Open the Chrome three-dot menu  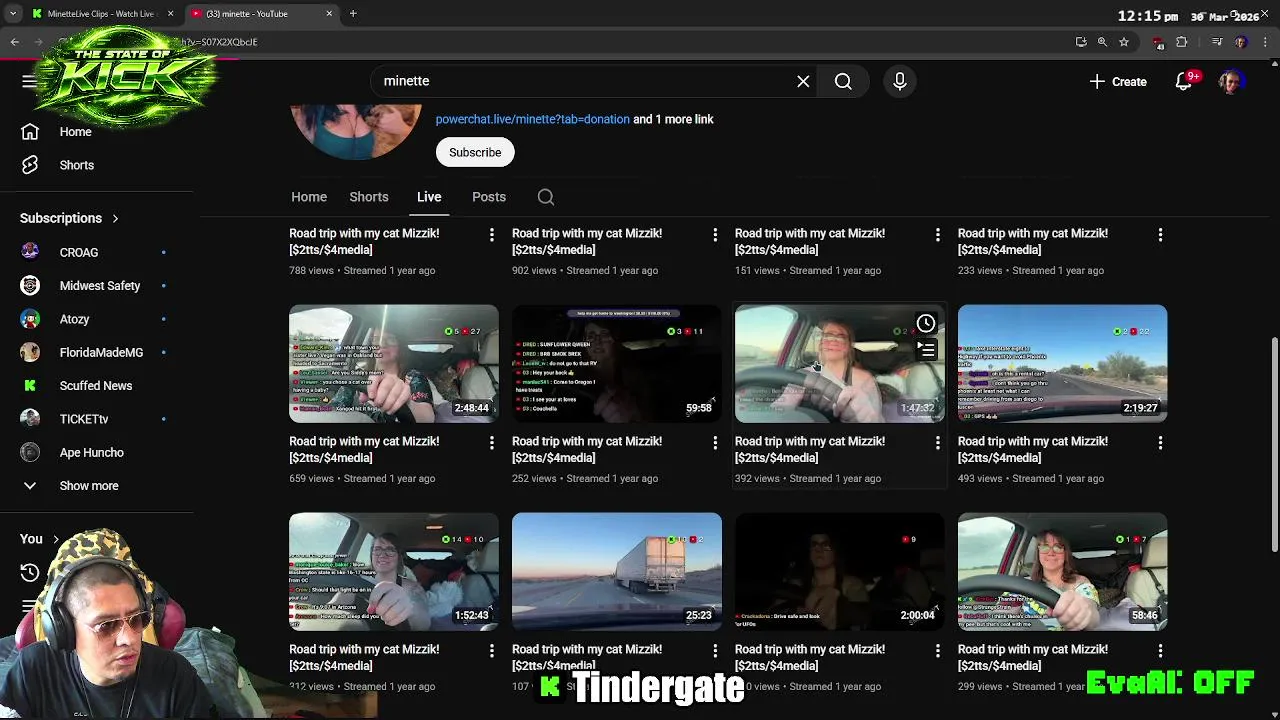(x=1265, y=42)
